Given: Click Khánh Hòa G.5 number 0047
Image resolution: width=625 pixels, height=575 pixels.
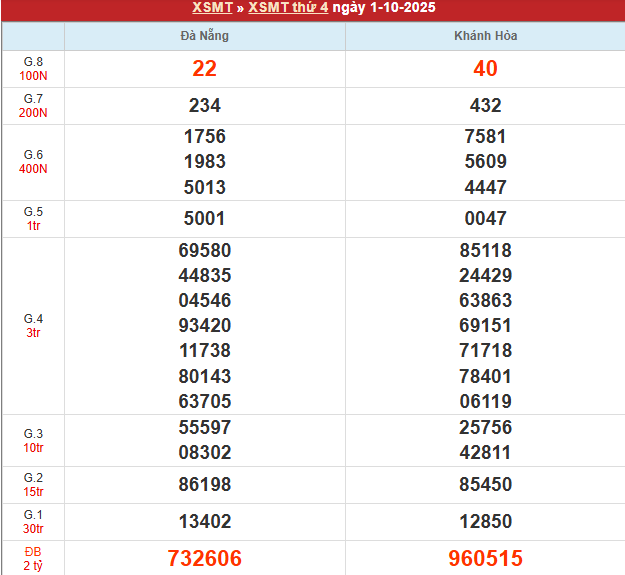Looking at the screenshot, I should tap(485, 218).
